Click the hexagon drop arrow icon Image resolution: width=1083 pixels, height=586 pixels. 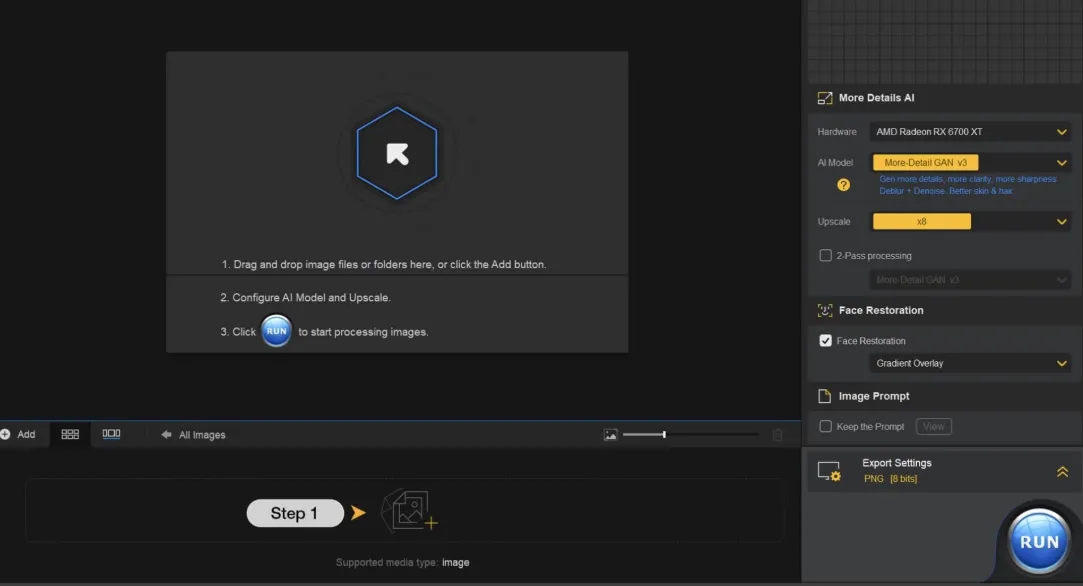[x=397, y=153]
